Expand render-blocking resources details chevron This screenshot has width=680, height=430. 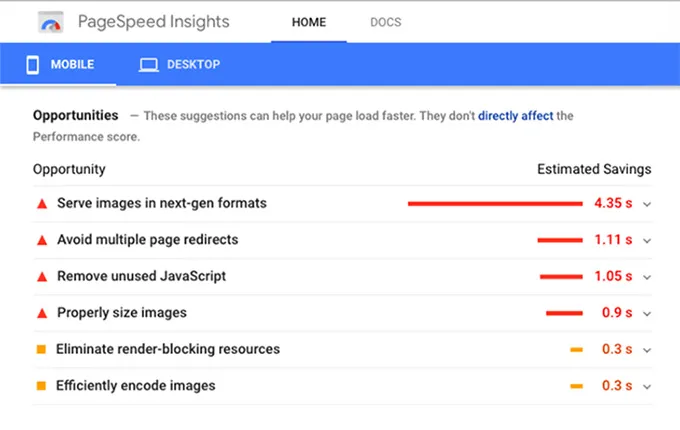[647, 350]
